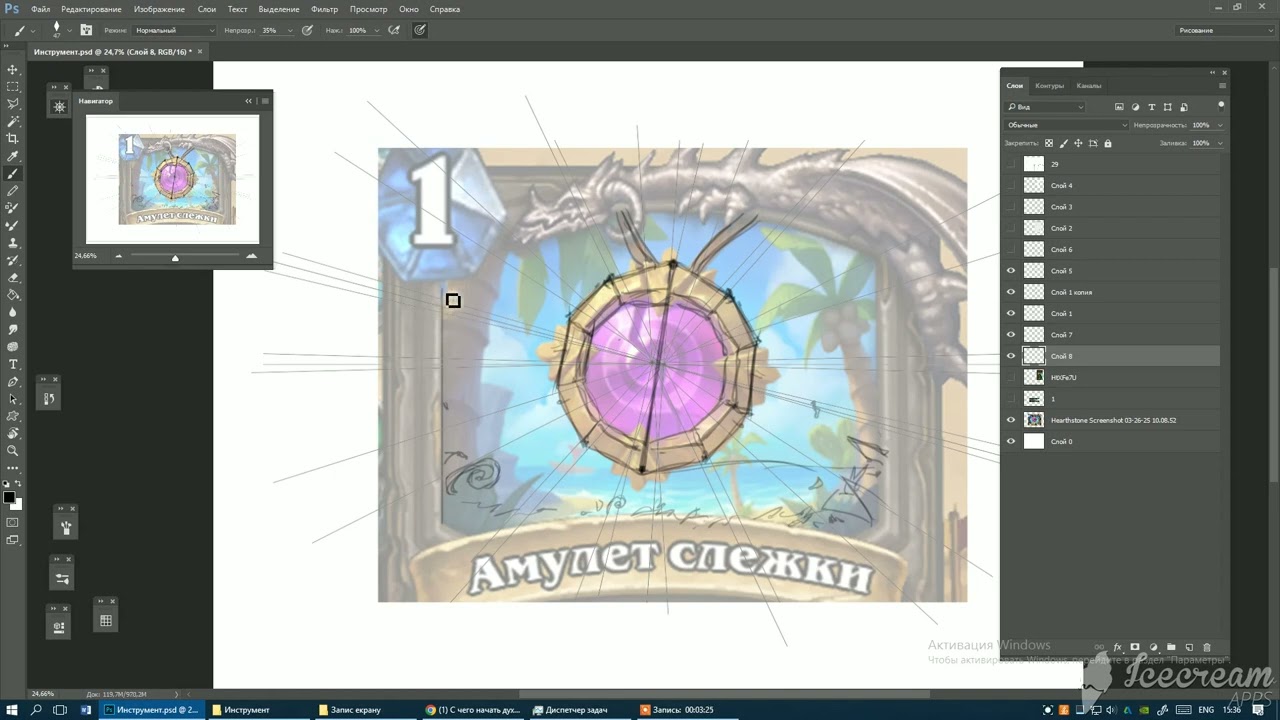The width and height of the screenshot is (1280, 720).
Task: Open the Chrome window in the taskbar
Action: pos(471,710)
